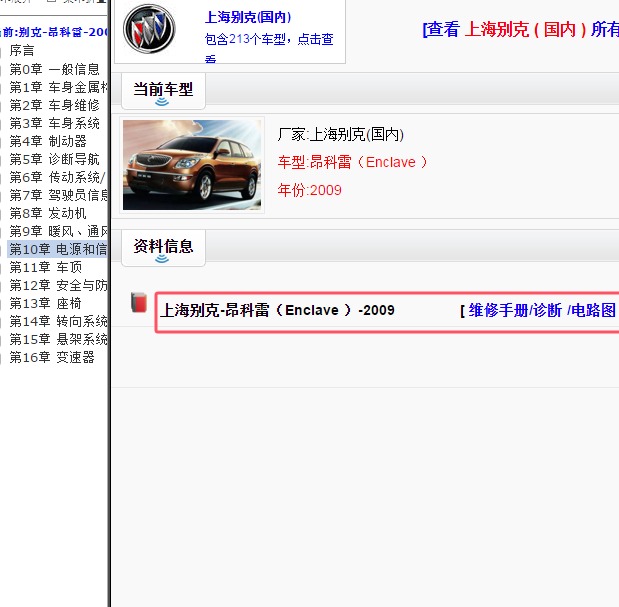
Task: Open the 维修手册/诊断/电路图 link
Action: 542,310
